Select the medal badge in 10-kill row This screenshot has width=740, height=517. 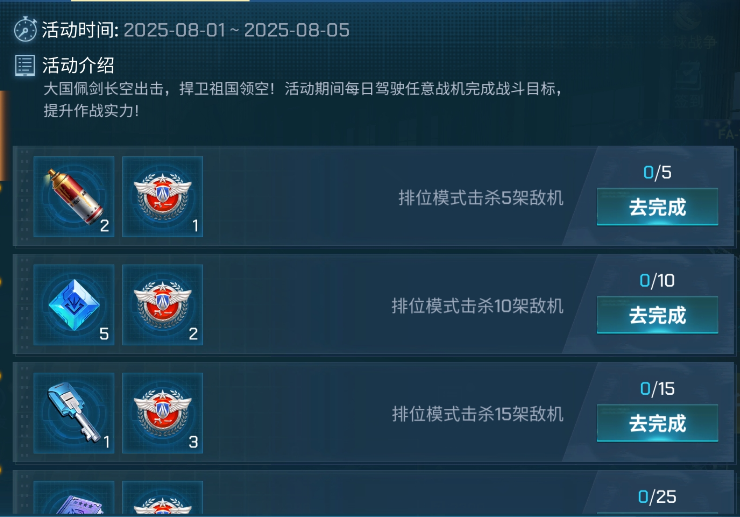click(162, 305)
